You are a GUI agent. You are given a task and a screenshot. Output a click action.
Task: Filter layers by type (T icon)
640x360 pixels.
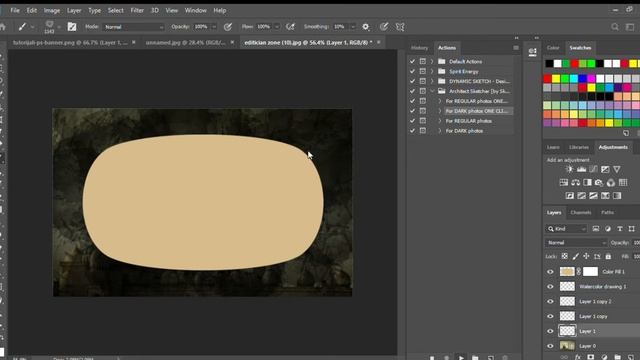[x=620, y=229]
